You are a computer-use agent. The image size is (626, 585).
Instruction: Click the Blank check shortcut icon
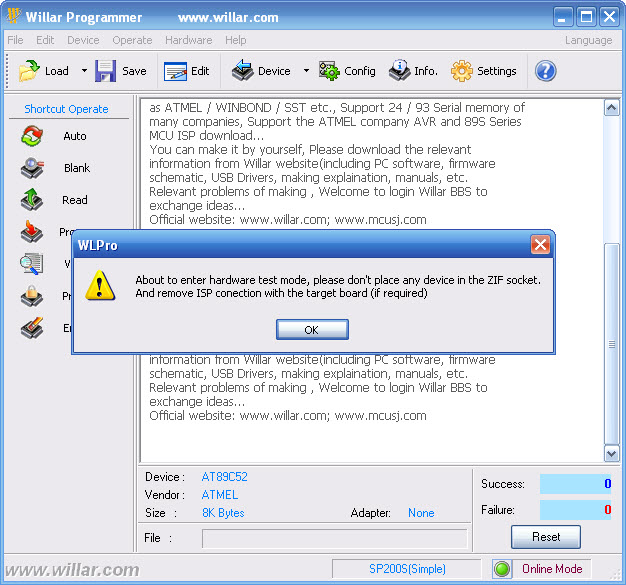coord(32,168)
